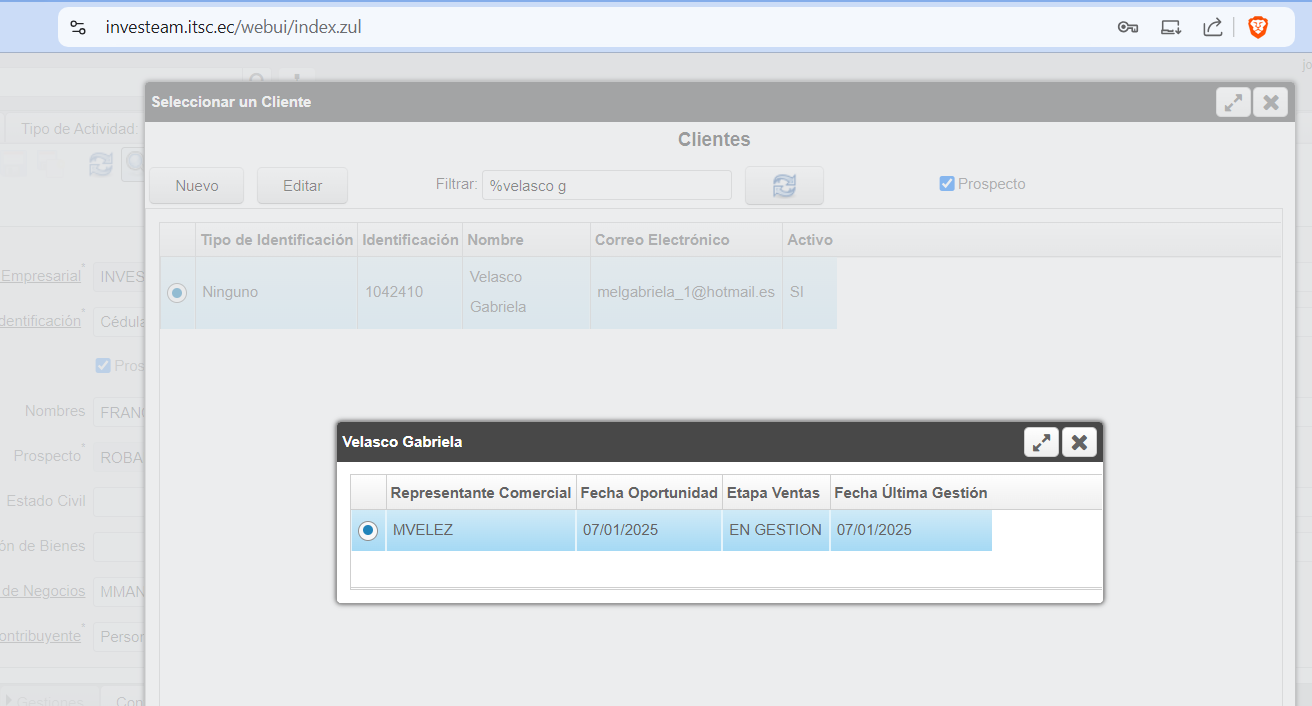Click the install app icon in address bar
The height and width of the screenshot is (706, 1312).
click(x=1171, y=27)
